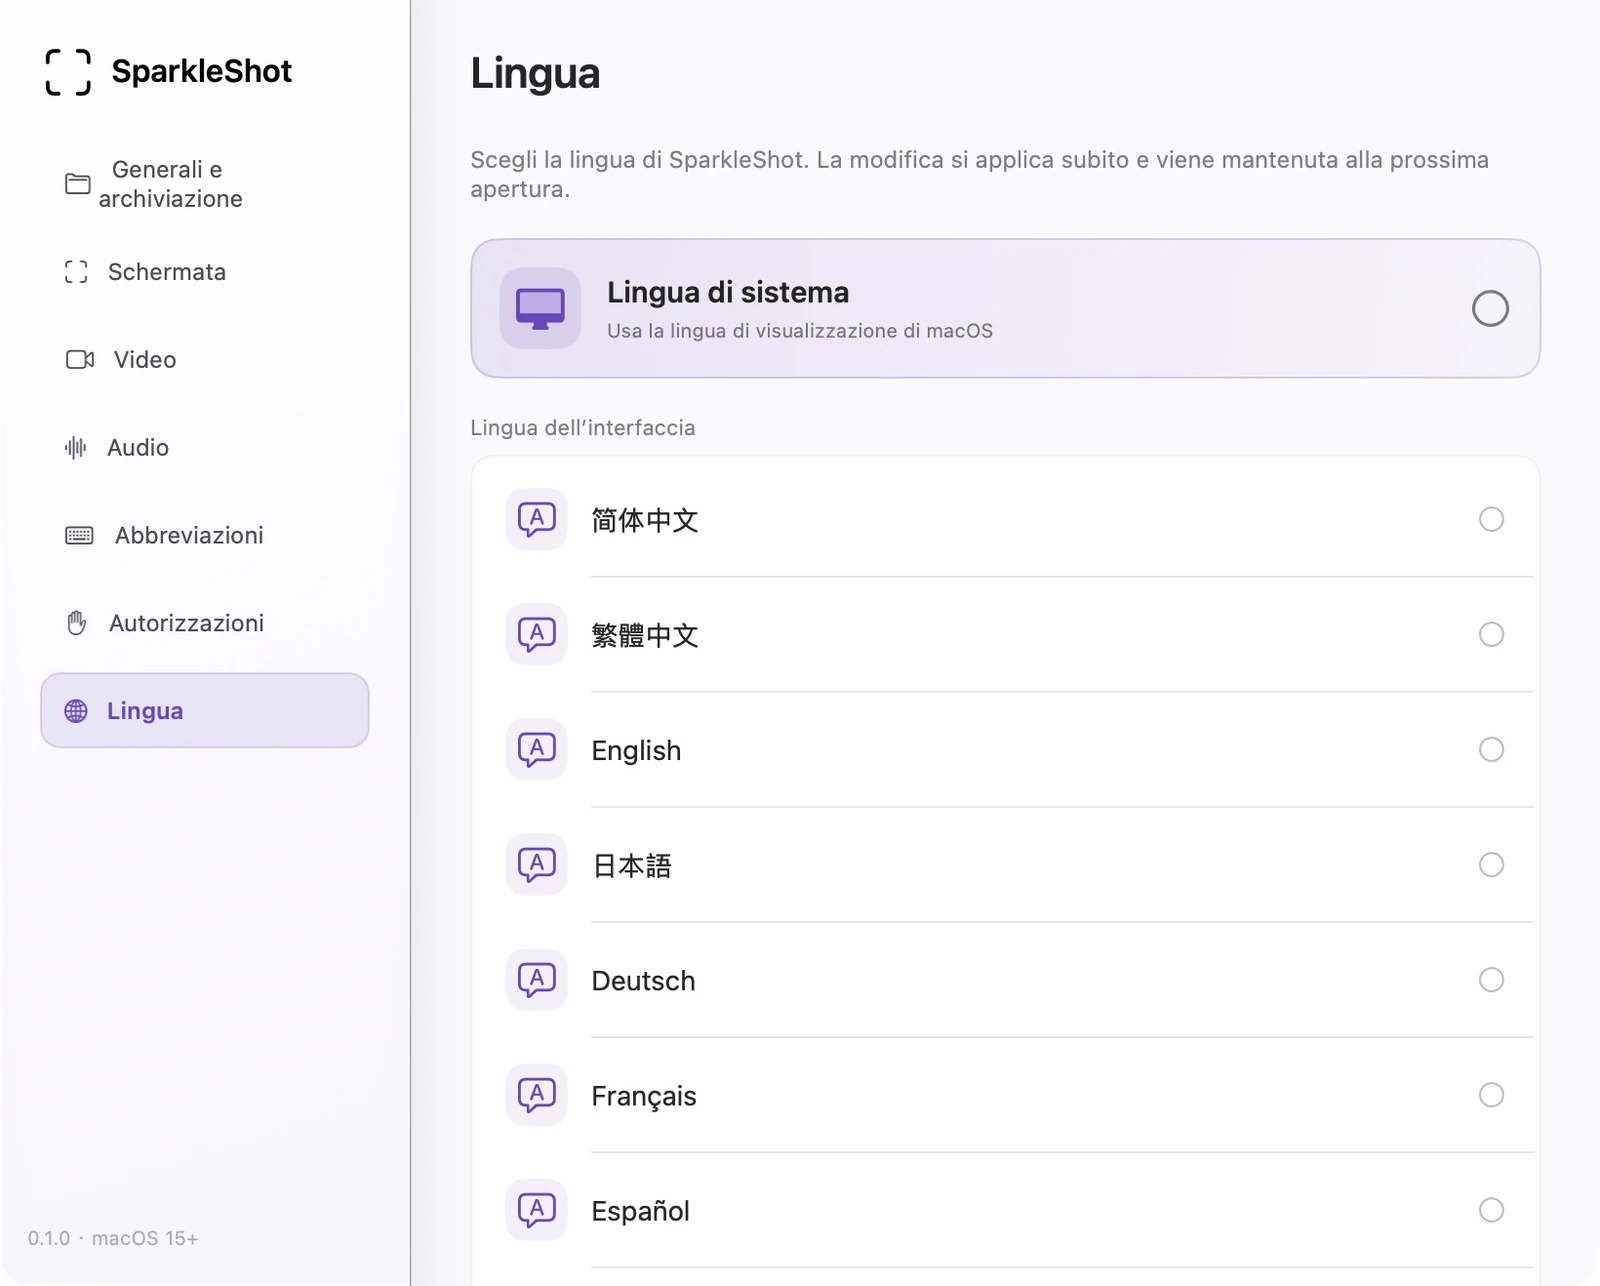The height and width of the screenshot is (1286, 1600).
Task: Pick the Español radio button
Action: pos(1491,1210)
